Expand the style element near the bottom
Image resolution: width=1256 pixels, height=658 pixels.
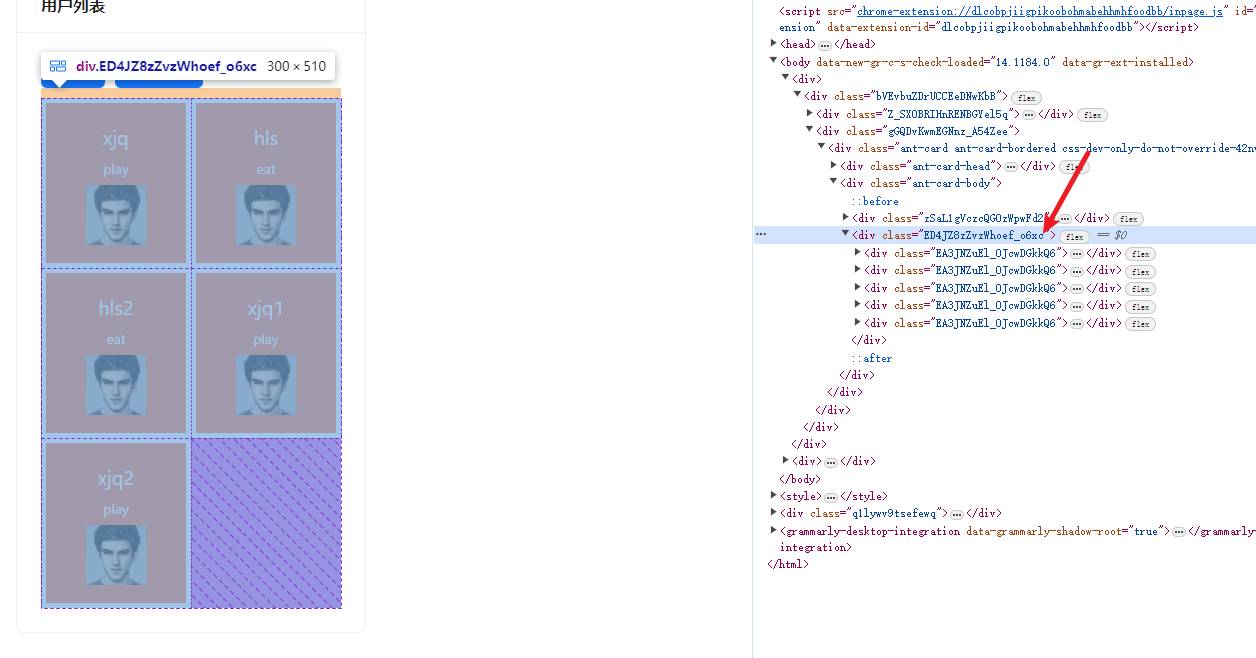click(x=774, y=496)
